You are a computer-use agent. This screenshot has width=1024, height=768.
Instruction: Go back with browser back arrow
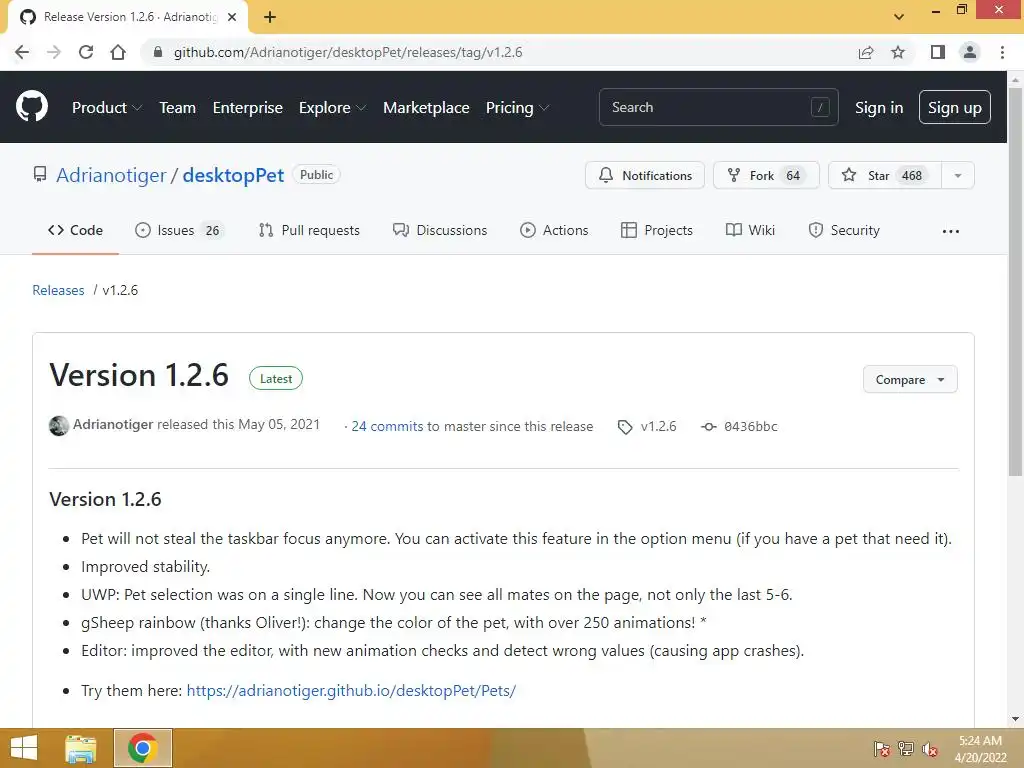pyautogui.click(x=22, y=52)
